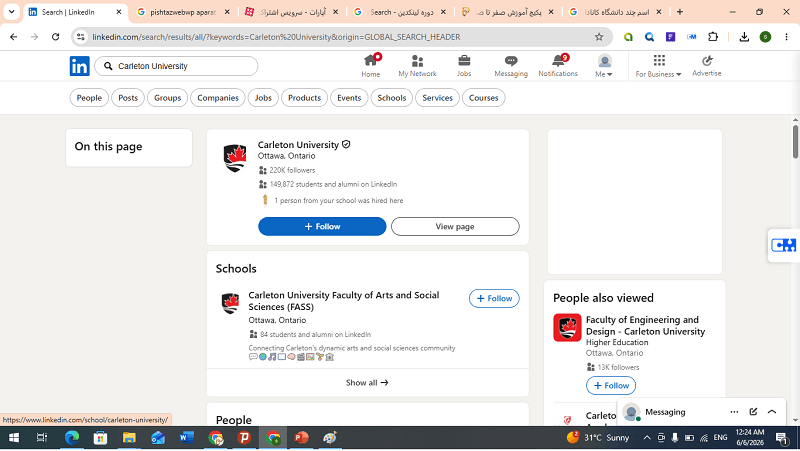Click the floating blue side widget icon
Viewport: 800px width, 451px height.
coord(783,245)
